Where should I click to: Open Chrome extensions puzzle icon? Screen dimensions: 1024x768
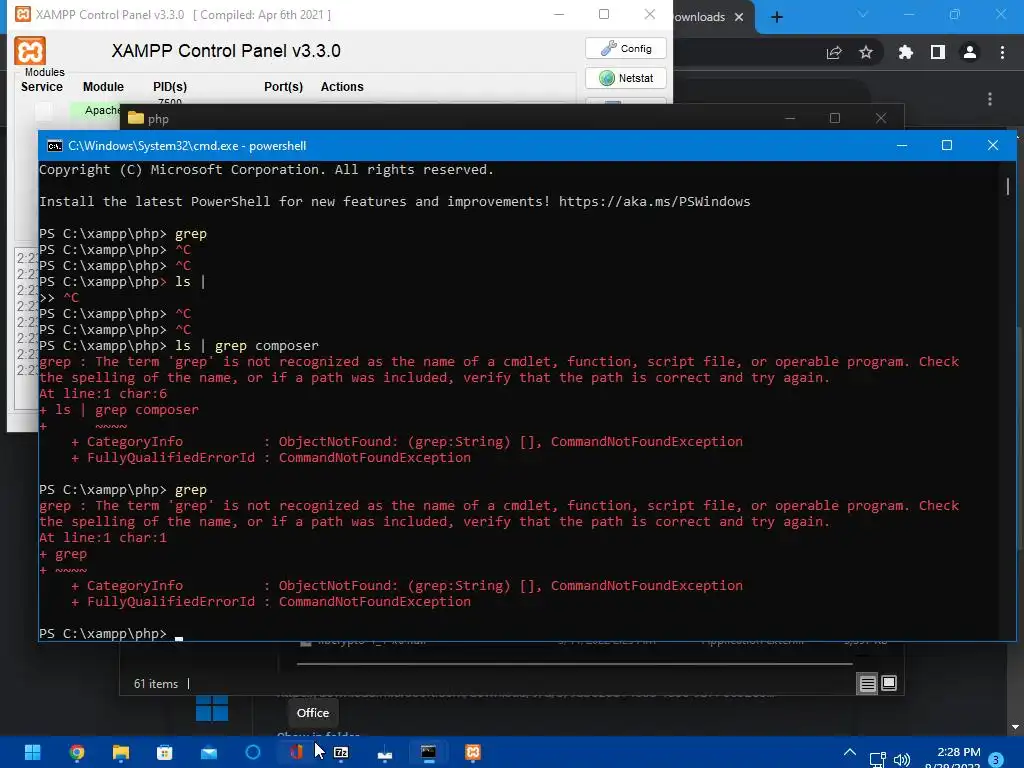(x=906, y=52)
